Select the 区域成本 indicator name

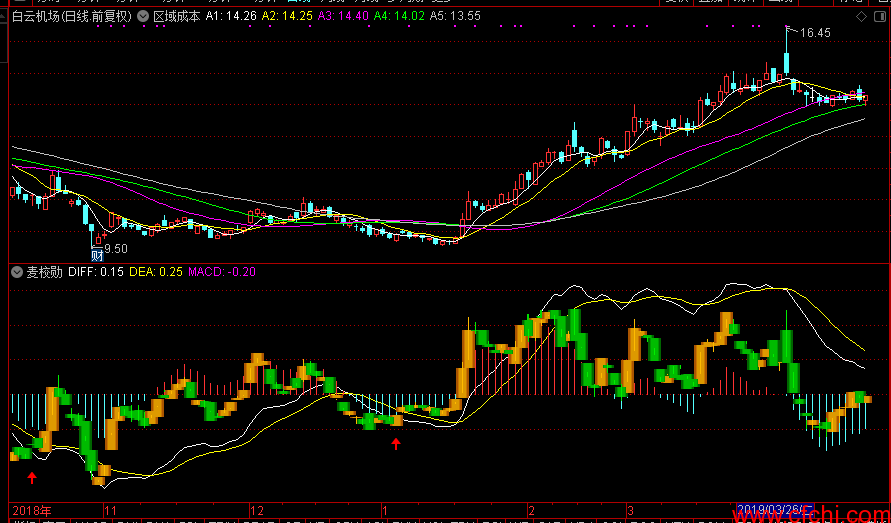(x=177, y=16)
